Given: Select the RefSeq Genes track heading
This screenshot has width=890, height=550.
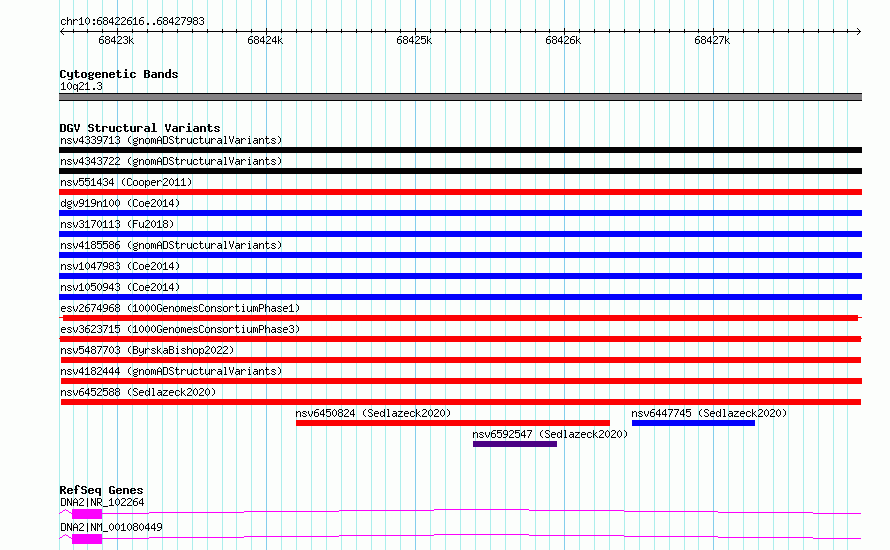Looking at the screenshot, I should [x=101, y=490].
